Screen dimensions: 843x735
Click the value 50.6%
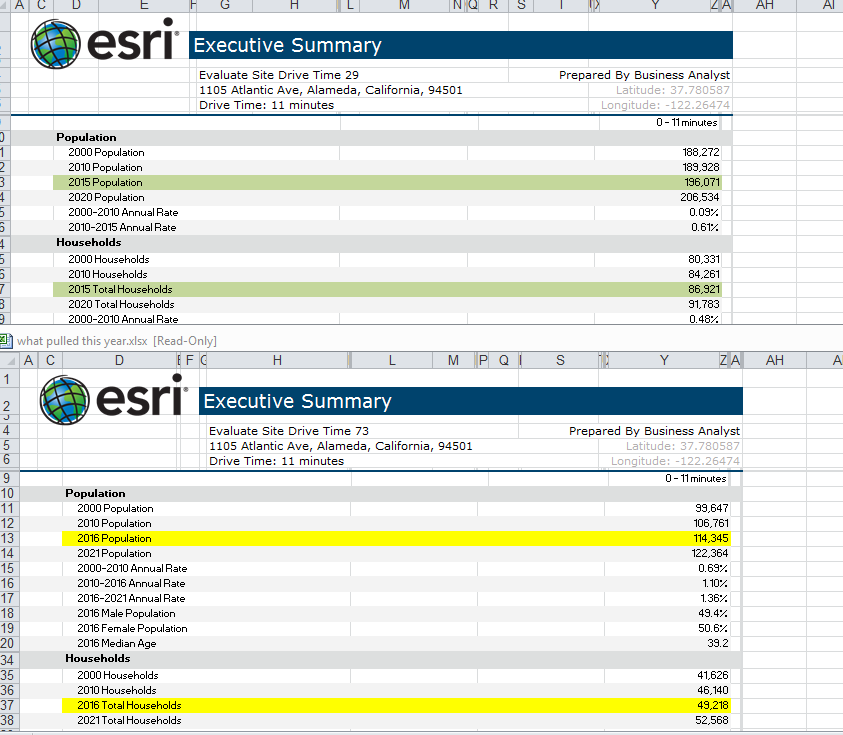click(x=713, y=629)
